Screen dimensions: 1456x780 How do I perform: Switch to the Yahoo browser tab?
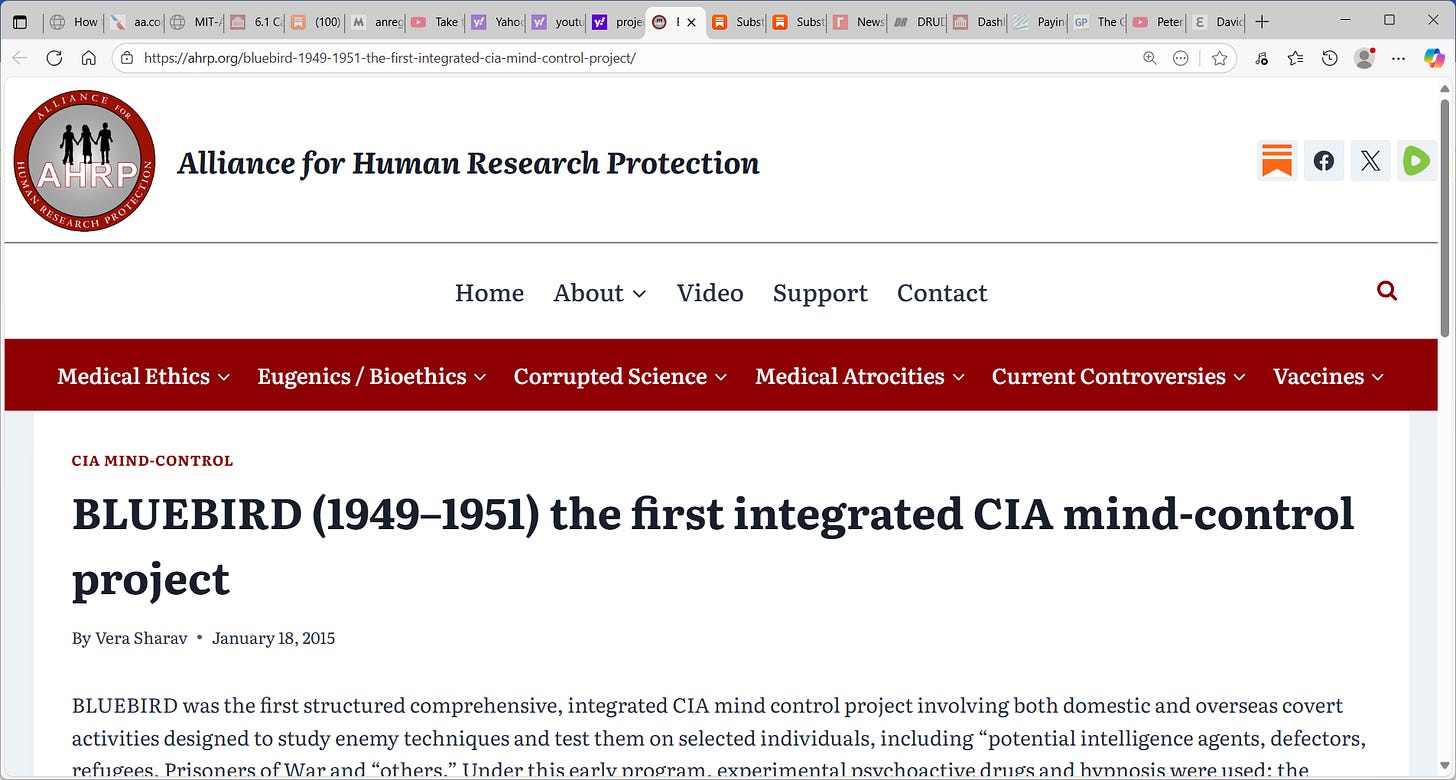[x=496, y=22]
